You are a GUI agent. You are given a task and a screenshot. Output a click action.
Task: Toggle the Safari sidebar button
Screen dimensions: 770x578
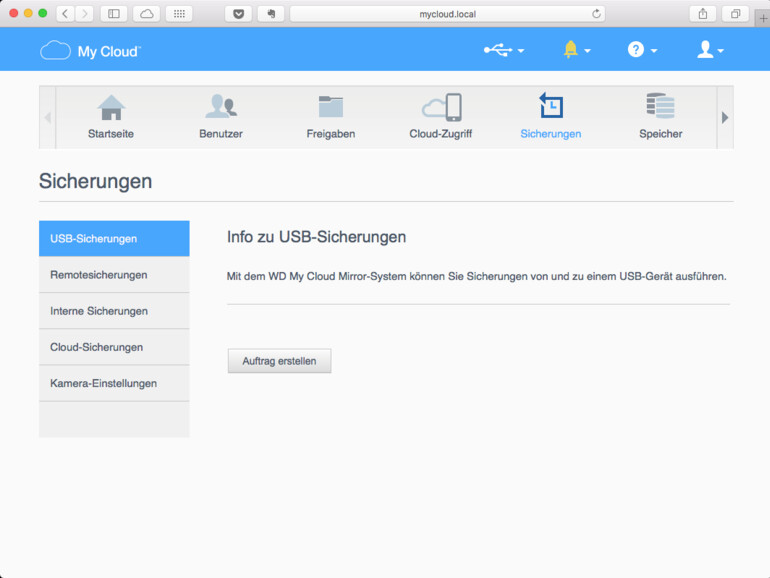[x=114, y=14]
